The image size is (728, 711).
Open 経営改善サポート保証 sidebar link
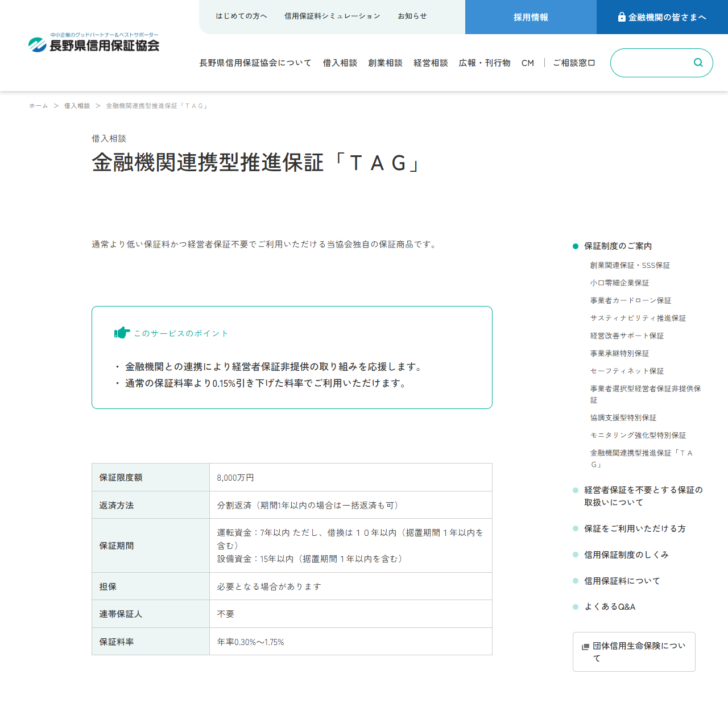point(627,336)
